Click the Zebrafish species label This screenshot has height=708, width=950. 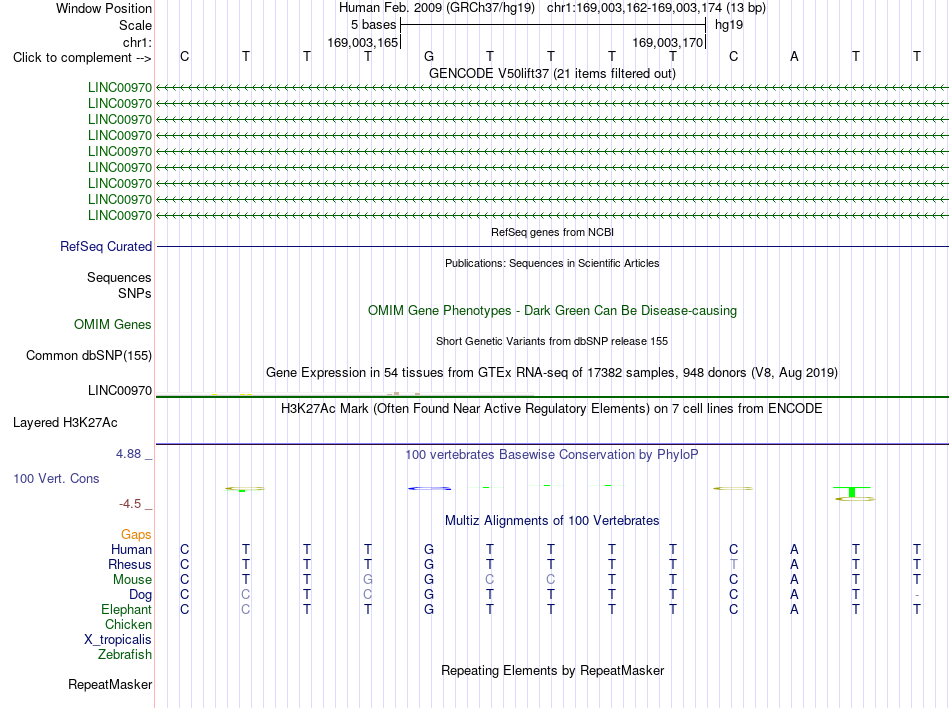125,655
